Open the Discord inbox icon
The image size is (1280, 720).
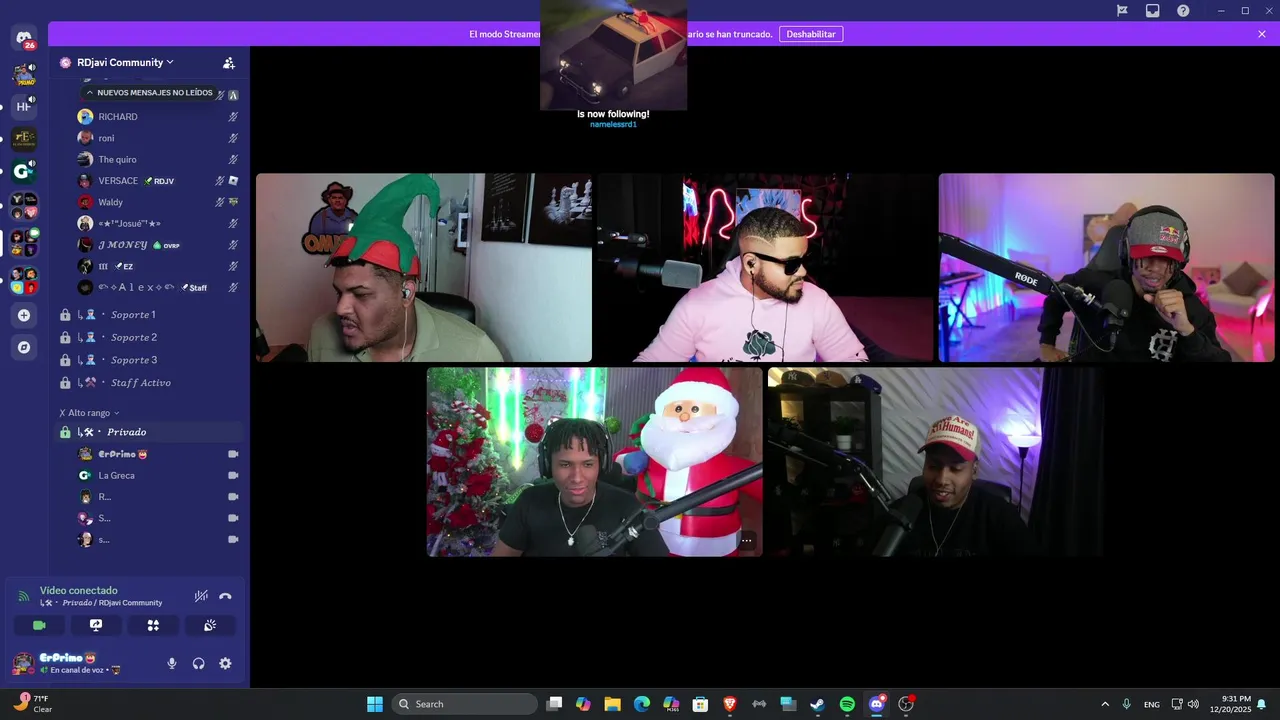pyautogui.click(x=1152, y=10)
